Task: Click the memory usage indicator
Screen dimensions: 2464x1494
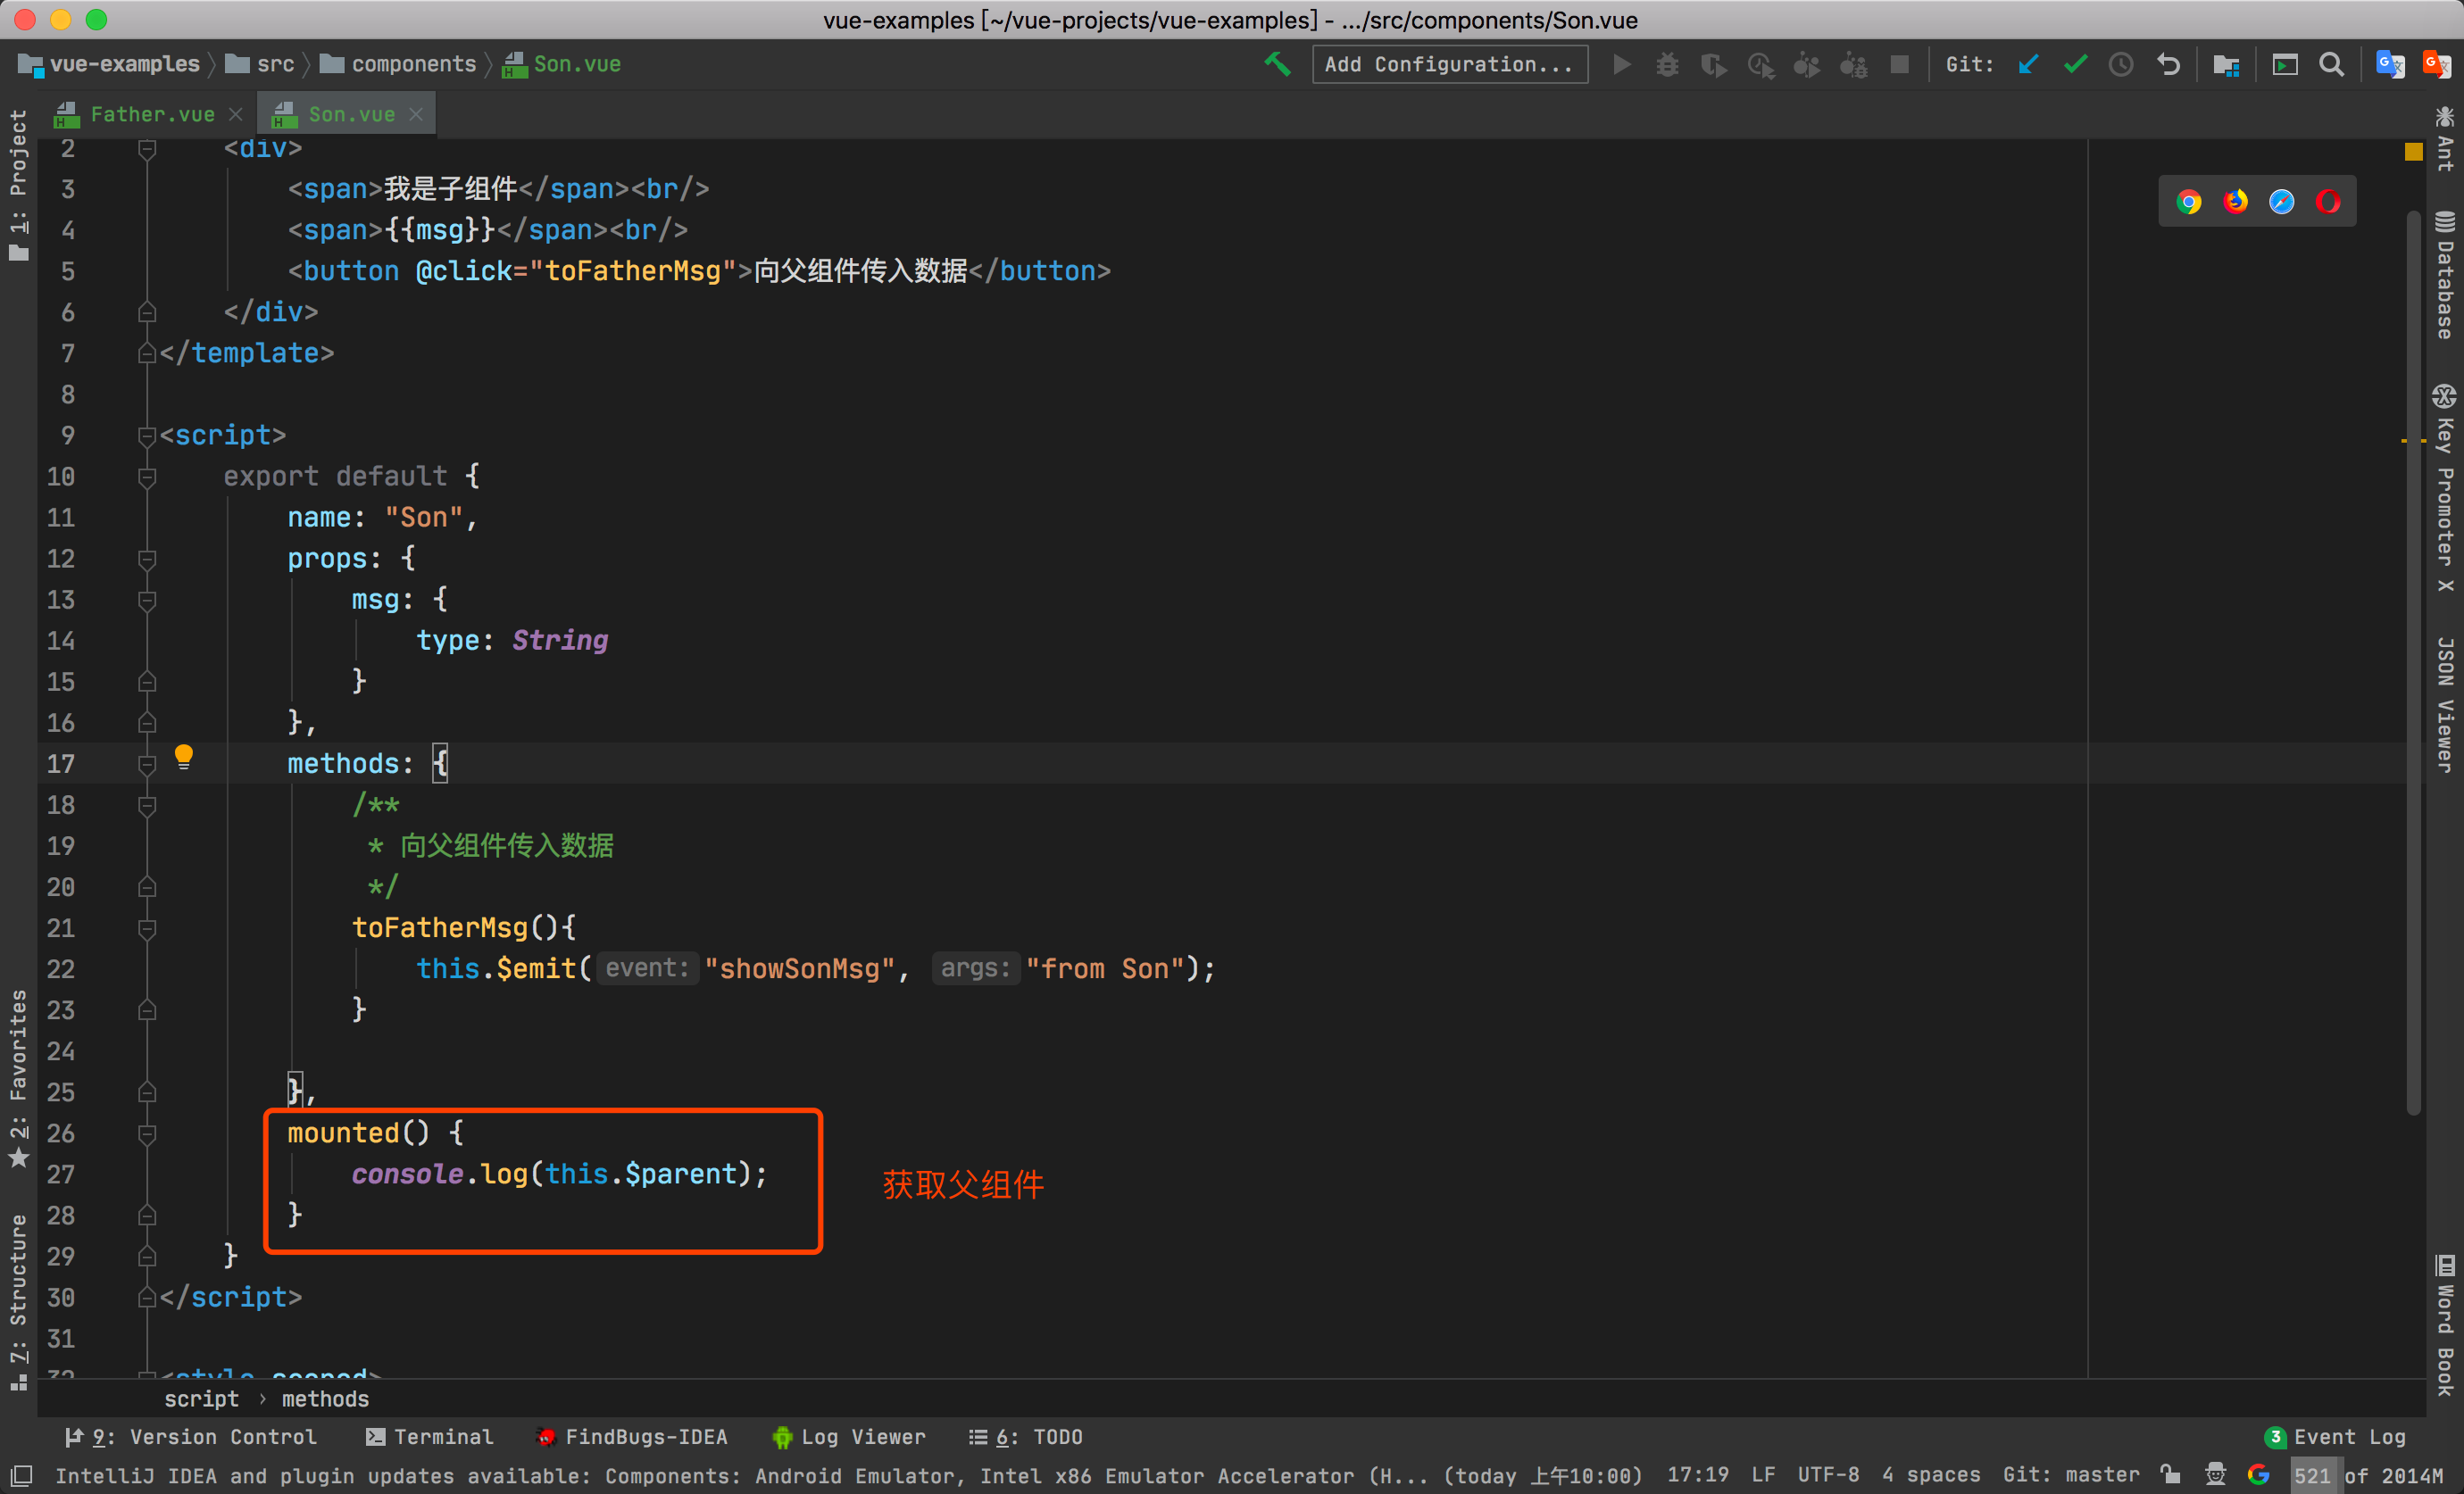Action: click(x=2367, y=1475)
